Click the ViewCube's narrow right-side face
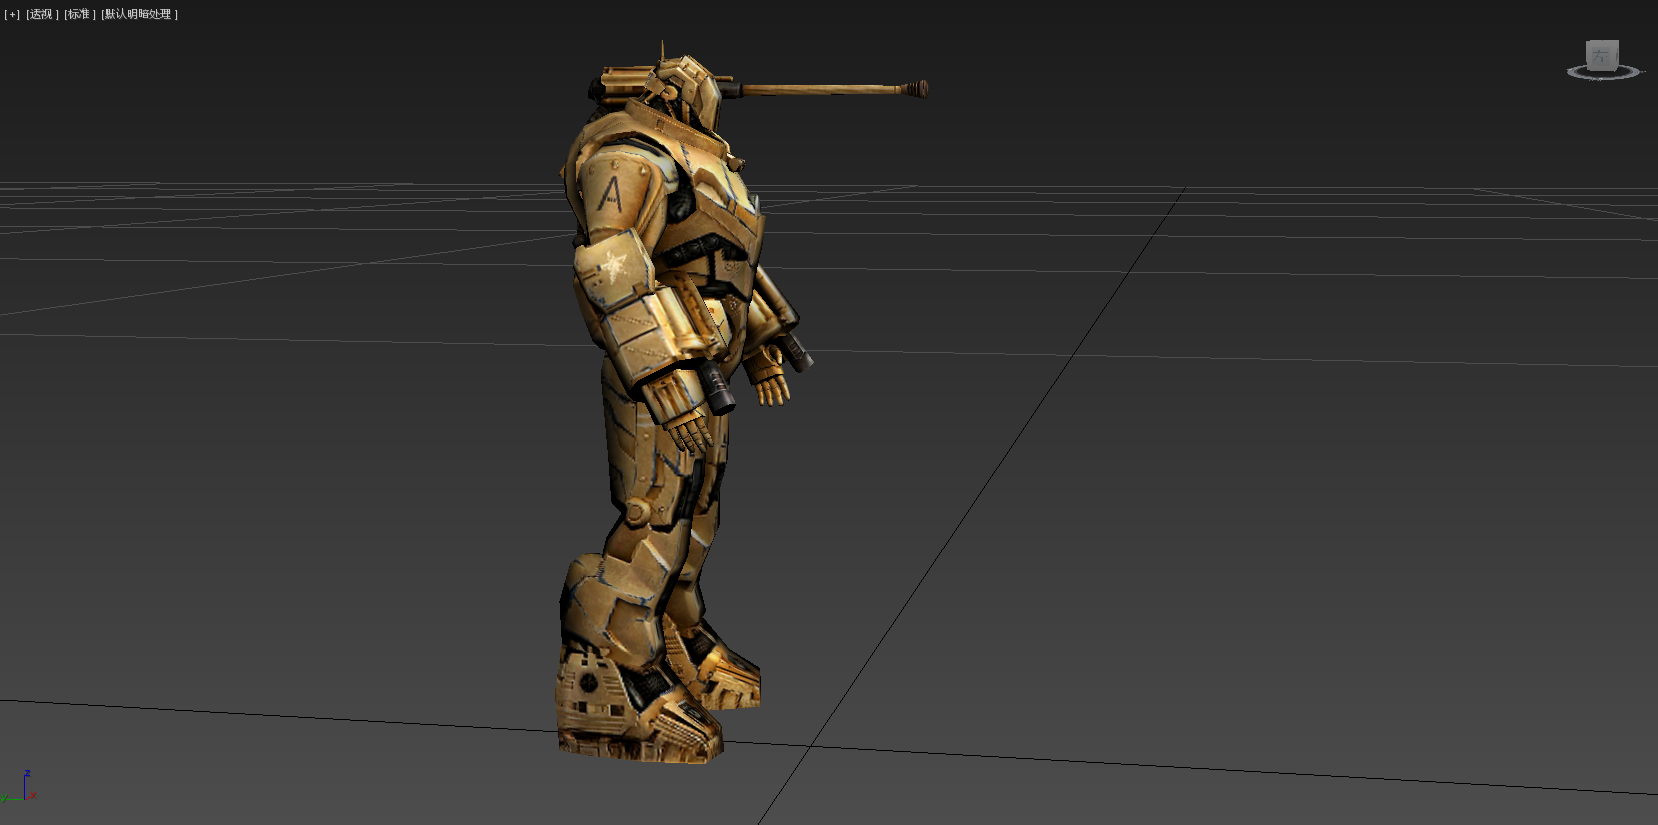1658x825 pixels. [1616, 55]
